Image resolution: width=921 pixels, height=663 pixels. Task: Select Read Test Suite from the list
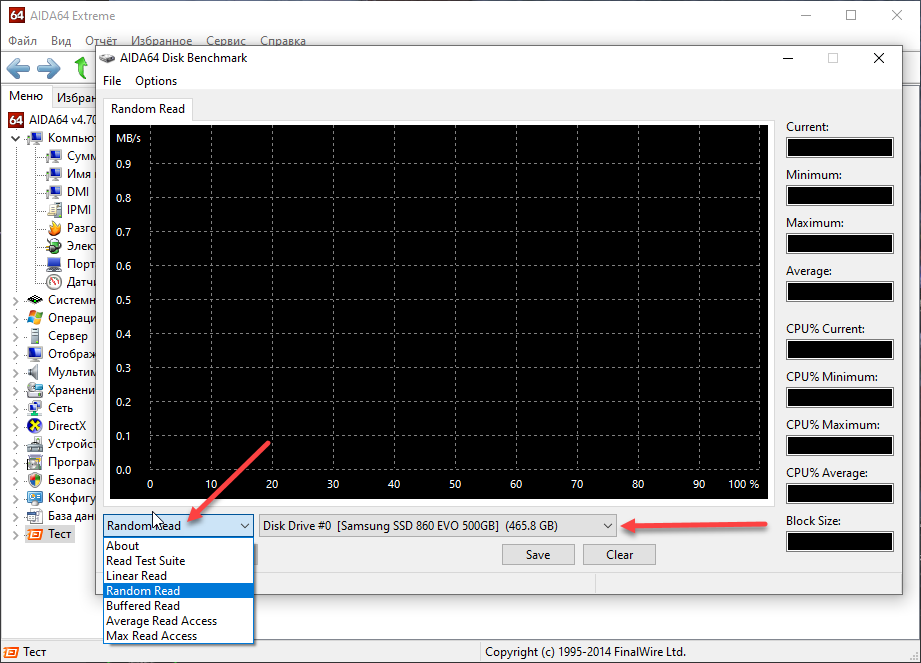tap(145, 561)
